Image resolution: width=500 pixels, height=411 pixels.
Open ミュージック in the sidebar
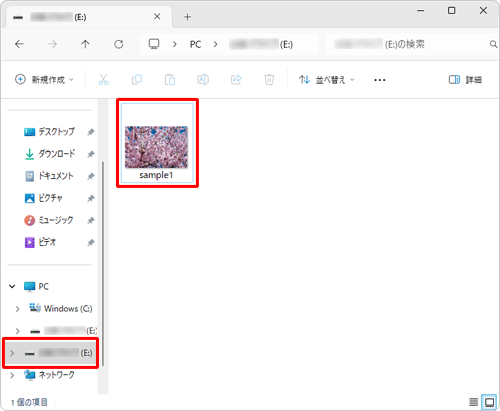[x=49, y=220]
